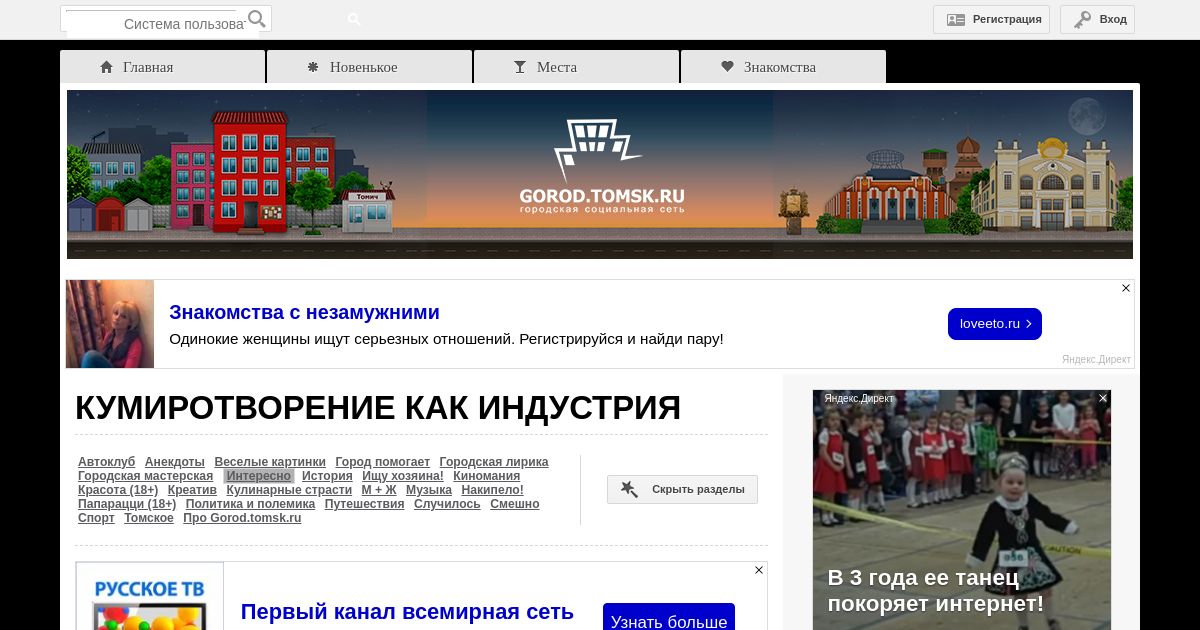Open the Папарацци (18+) section
This screenshot has width=1200, height=630.
point(127,504)
